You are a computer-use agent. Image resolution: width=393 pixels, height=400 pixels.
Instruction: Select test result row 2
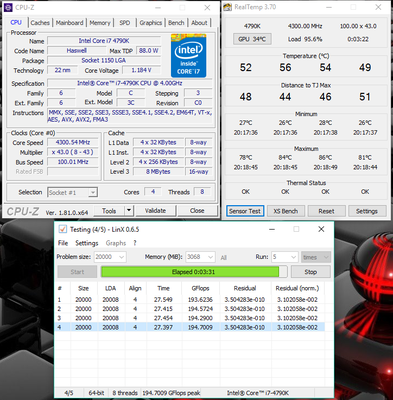click(189, 309)
